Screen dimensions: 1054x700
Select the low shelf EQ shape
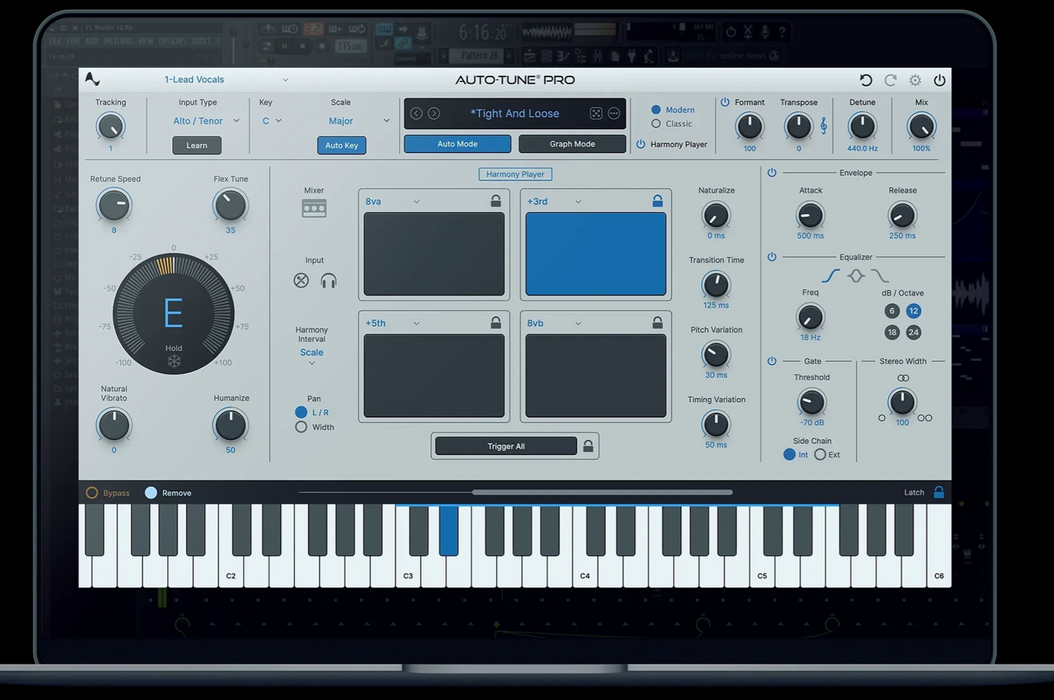click(830, 276)
